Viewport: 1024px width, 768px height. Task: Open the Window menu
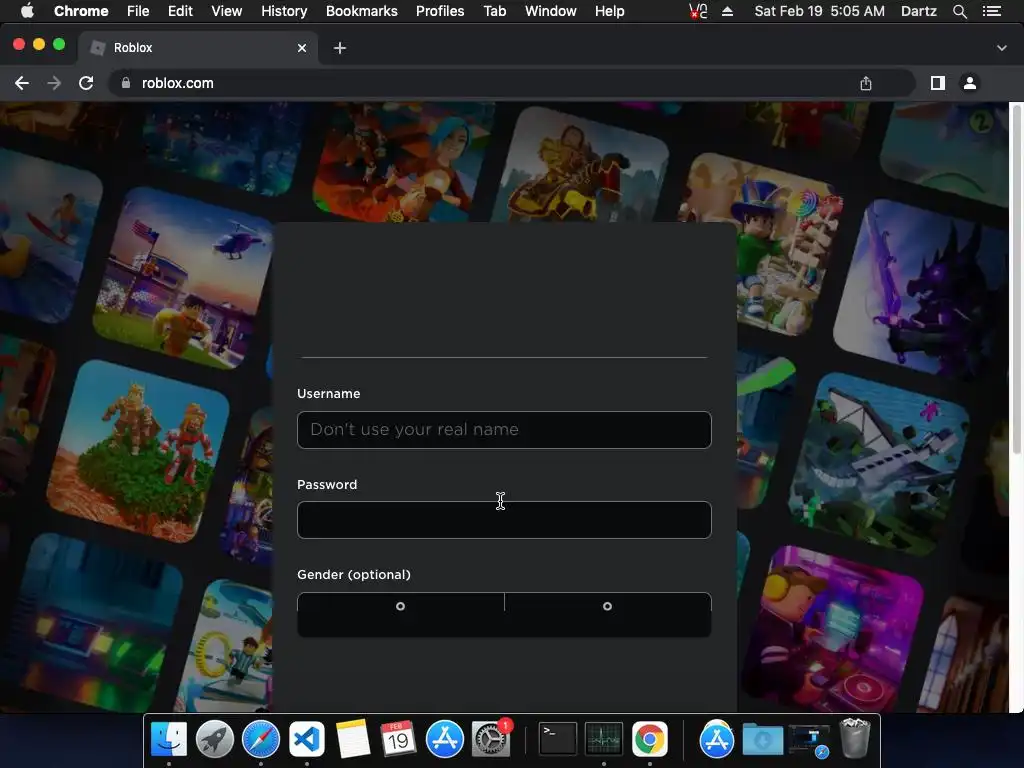[551, 11]
